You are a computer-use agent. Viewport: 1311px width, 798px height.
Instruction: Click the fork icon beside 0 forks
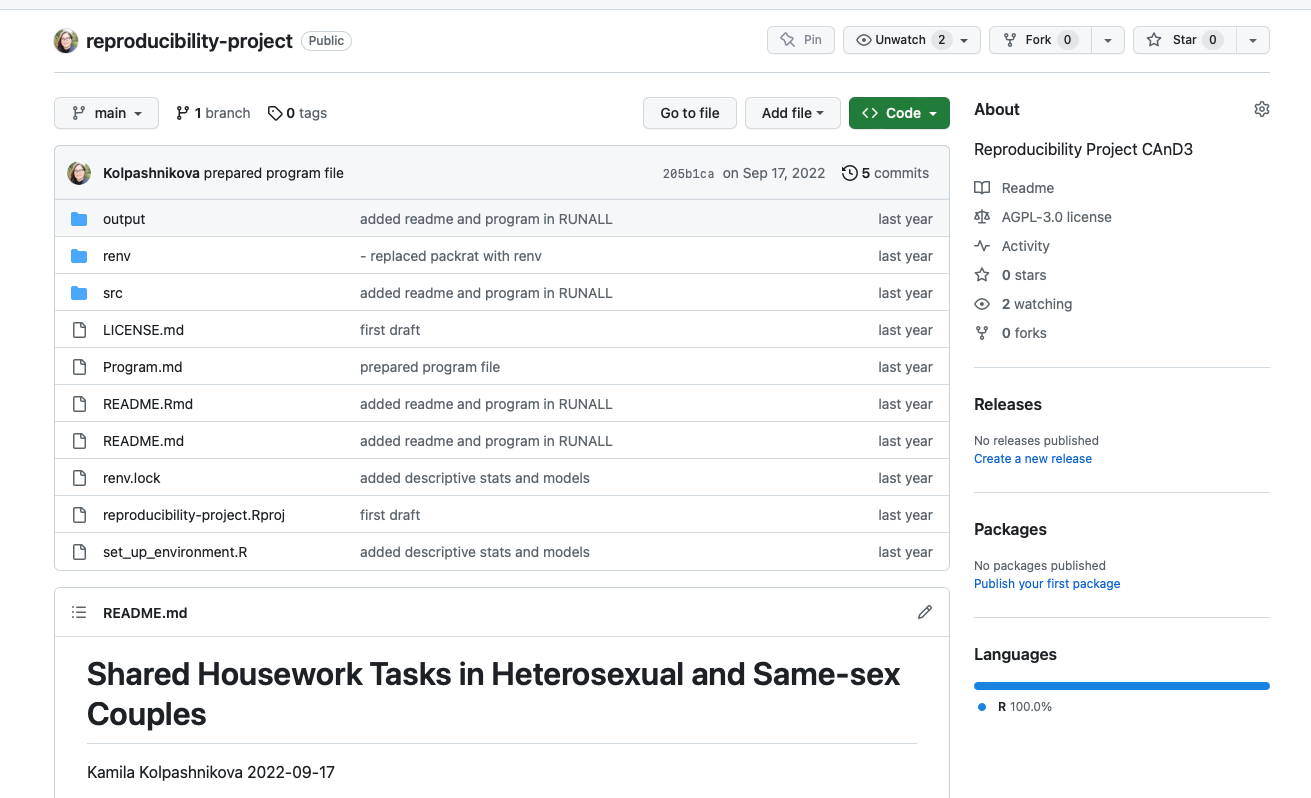(982, 333)
